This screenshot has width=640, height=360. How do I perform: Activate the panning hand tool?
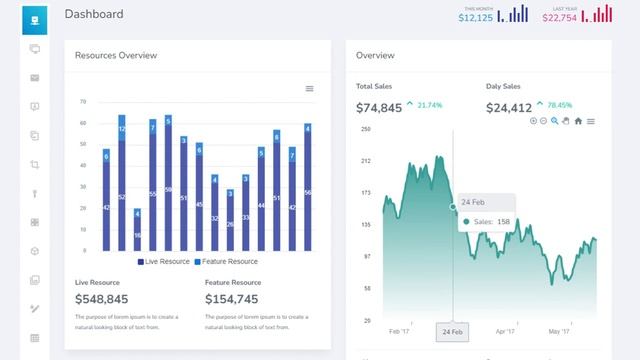(x=566, y=121)
